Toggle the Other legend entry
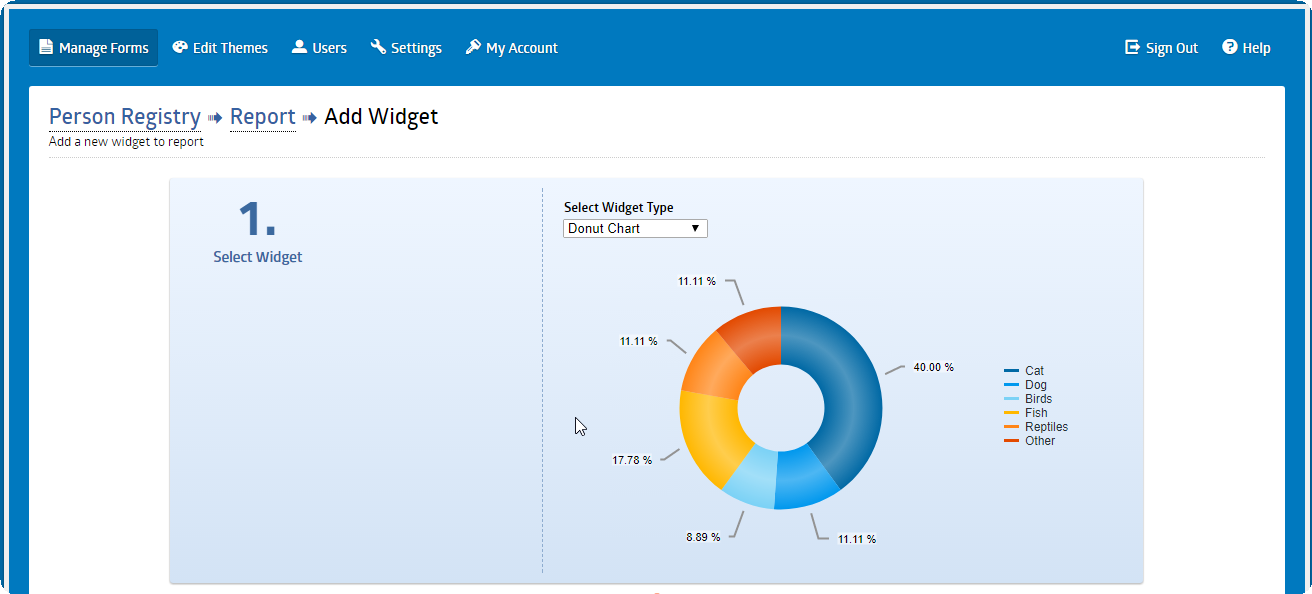 pyautogui.click(x=1039, y=441)
